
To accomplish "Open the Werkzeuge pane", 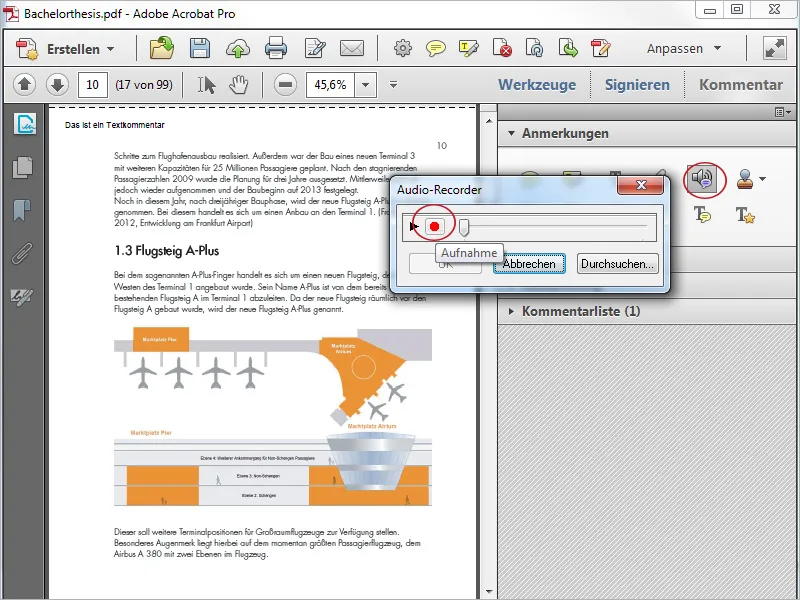I will click(x=537, y=85).
